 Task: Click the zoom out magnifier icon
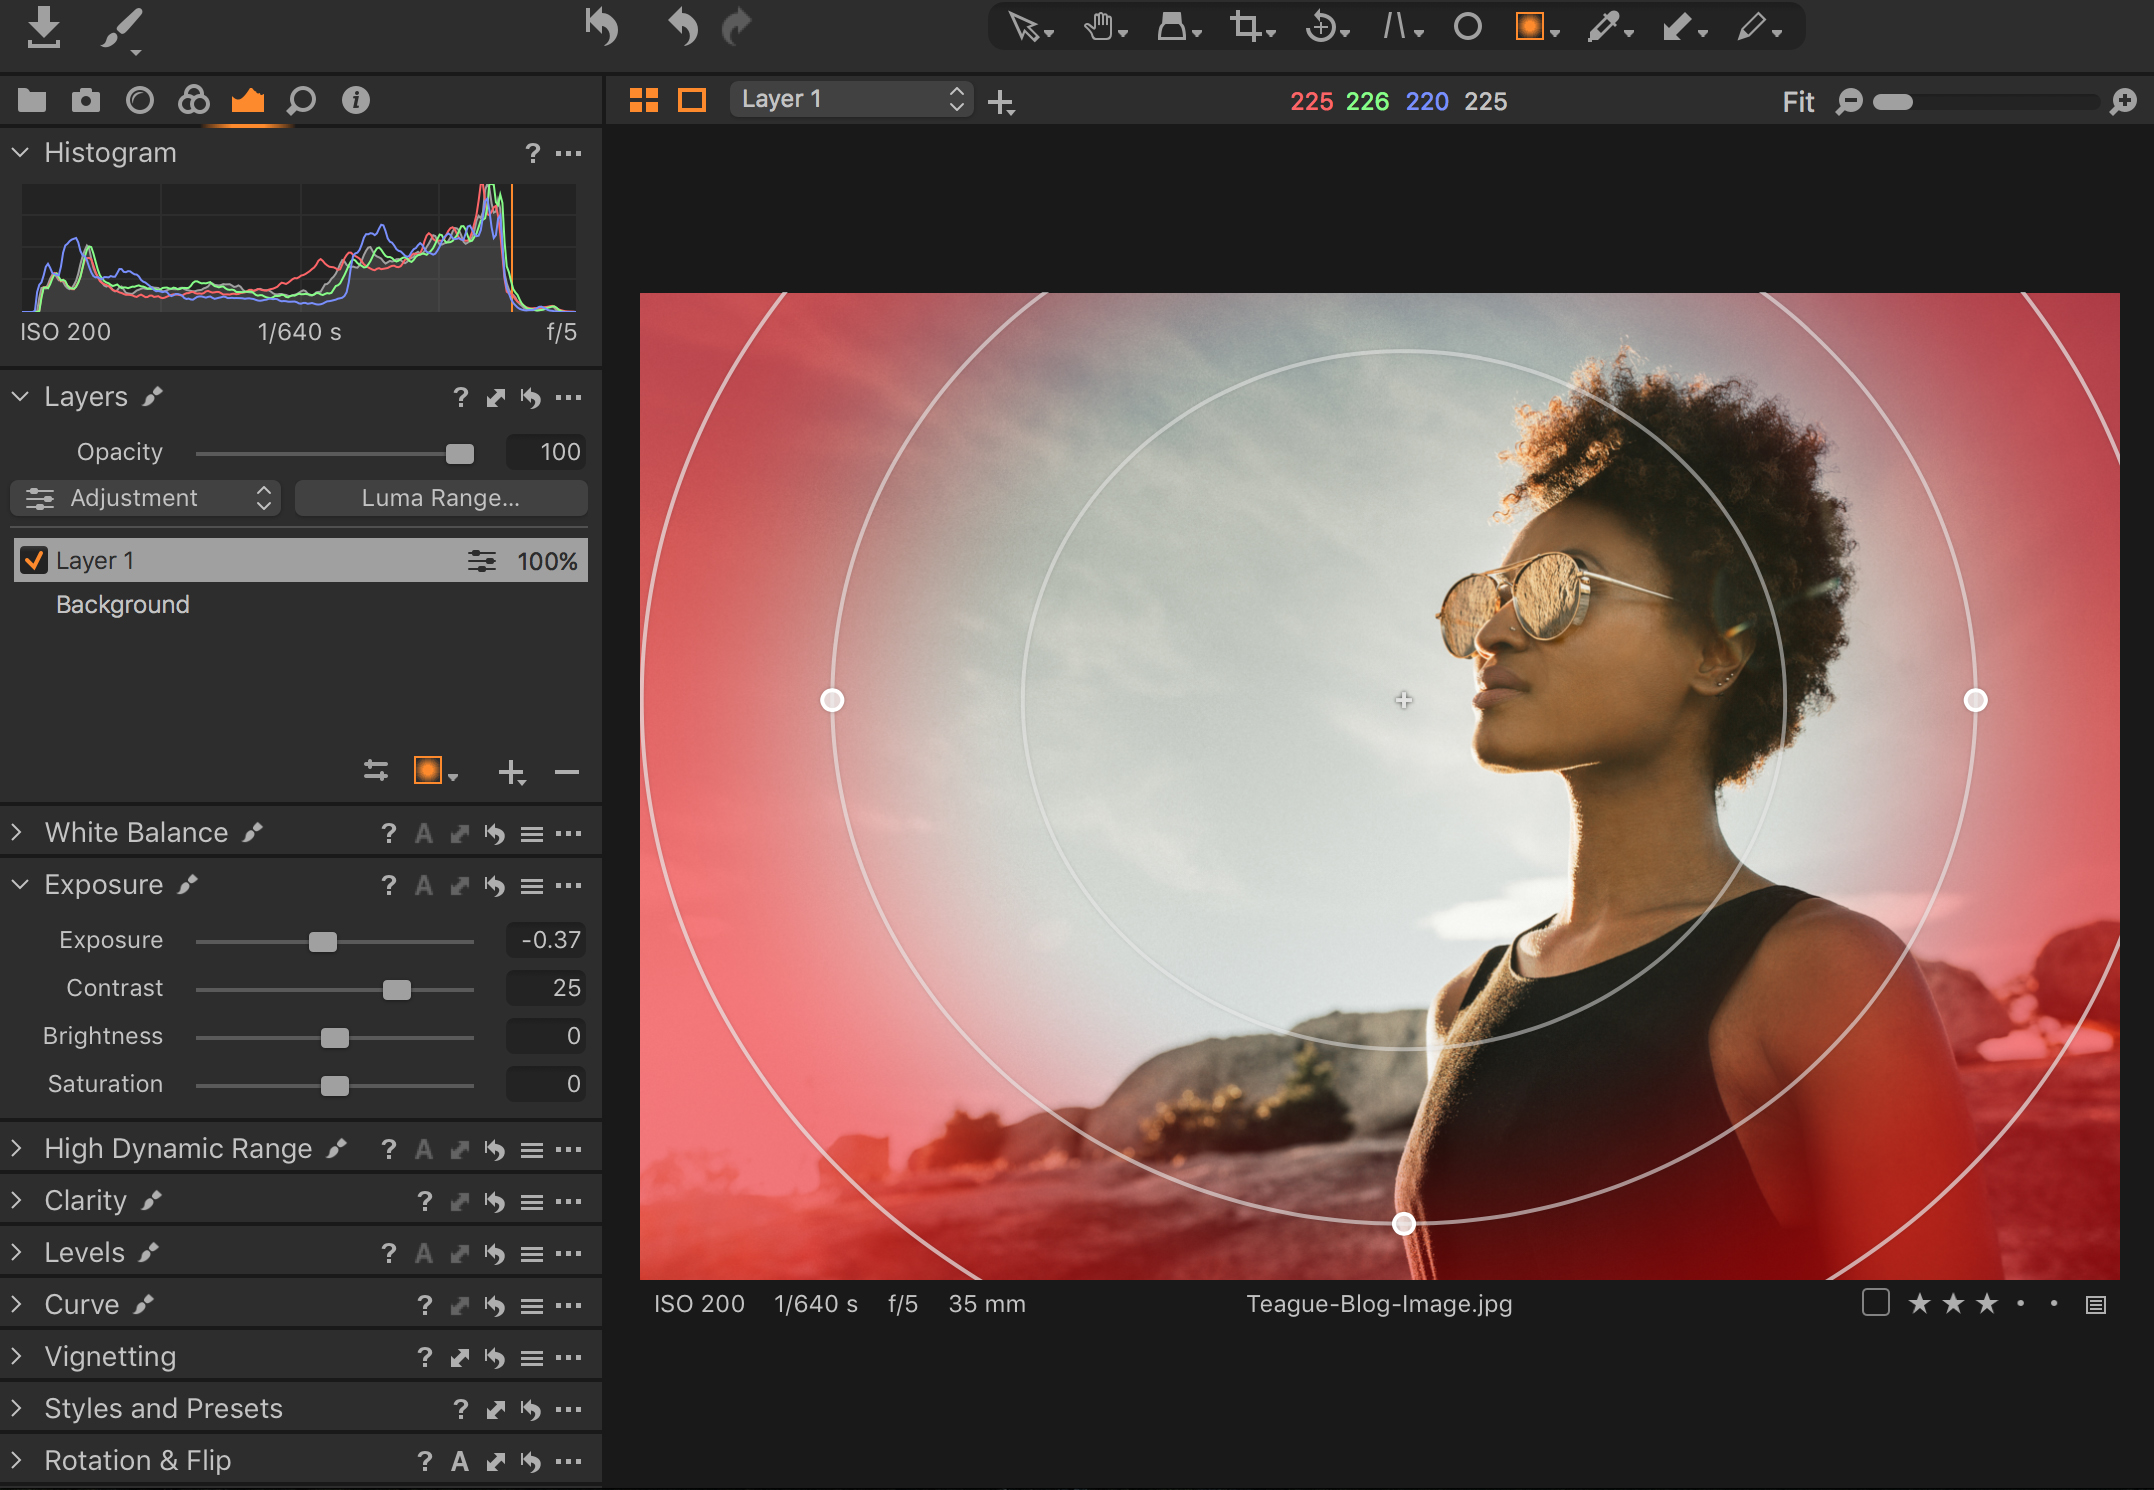tap(1849, 102)
